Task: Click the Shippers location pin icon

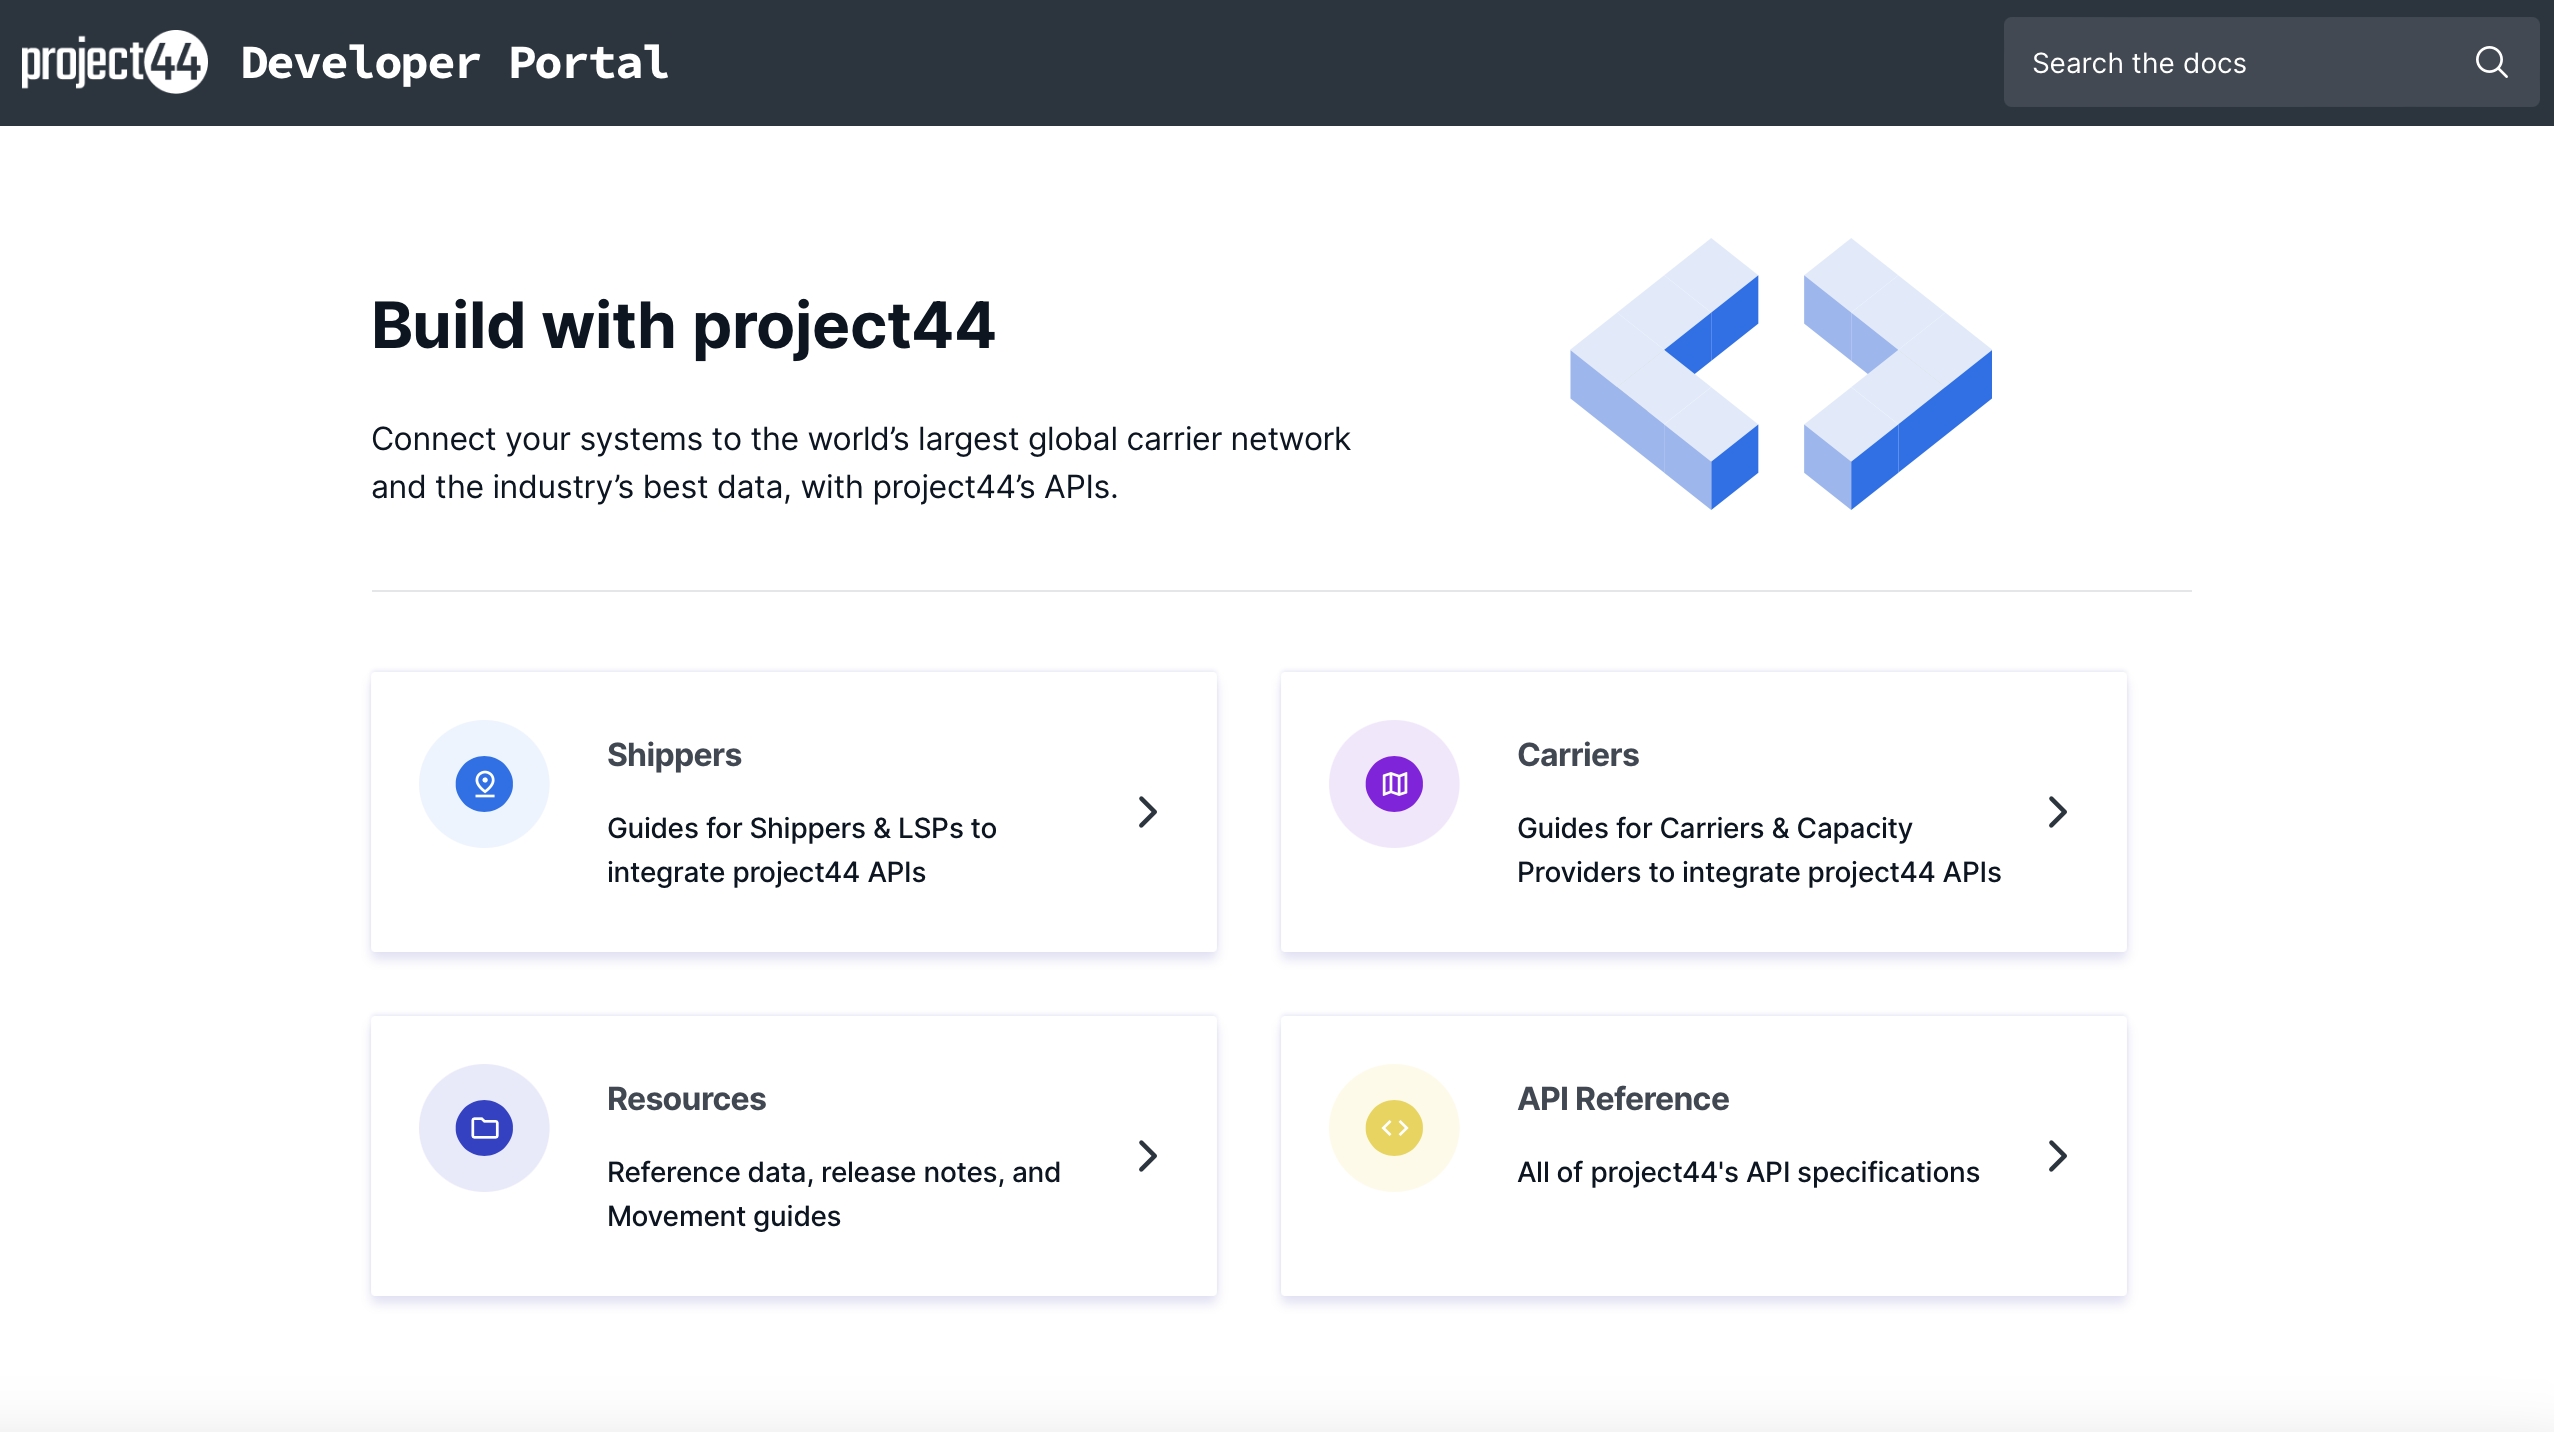Action: (484, 784)
